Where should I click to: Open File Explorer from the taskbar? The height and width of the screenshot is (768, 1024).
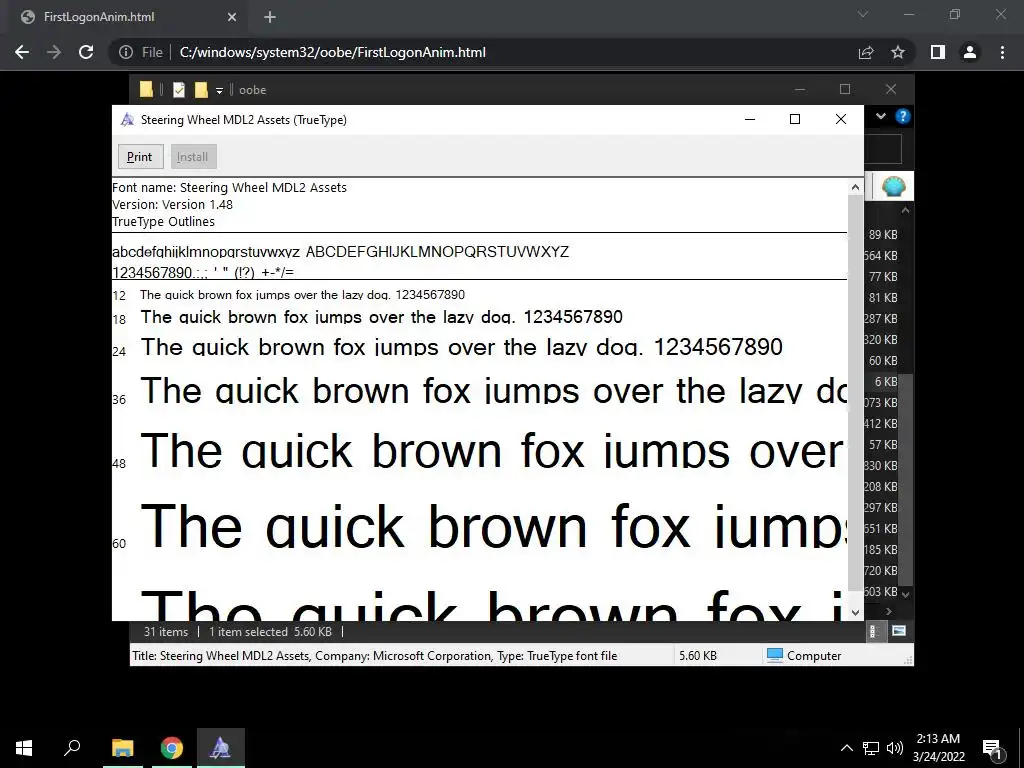[122, 748]
